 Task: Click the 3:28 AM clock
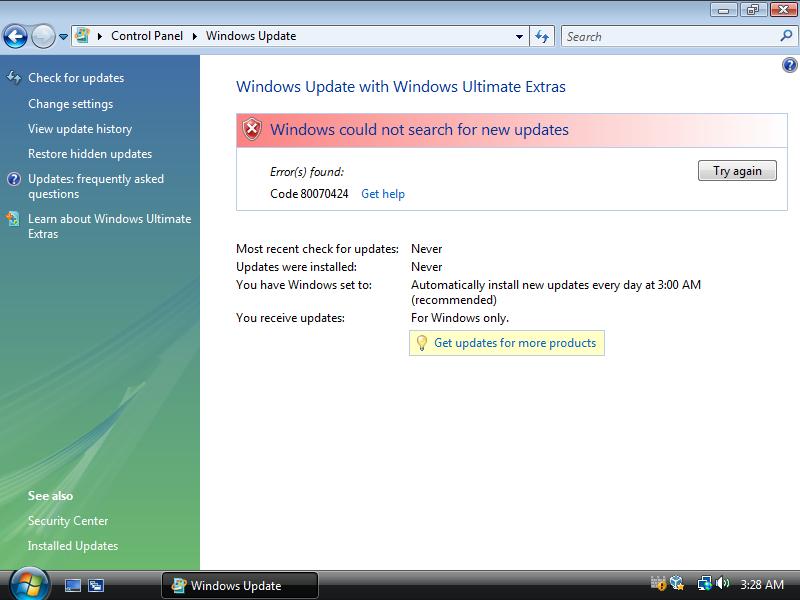(762, 584)
